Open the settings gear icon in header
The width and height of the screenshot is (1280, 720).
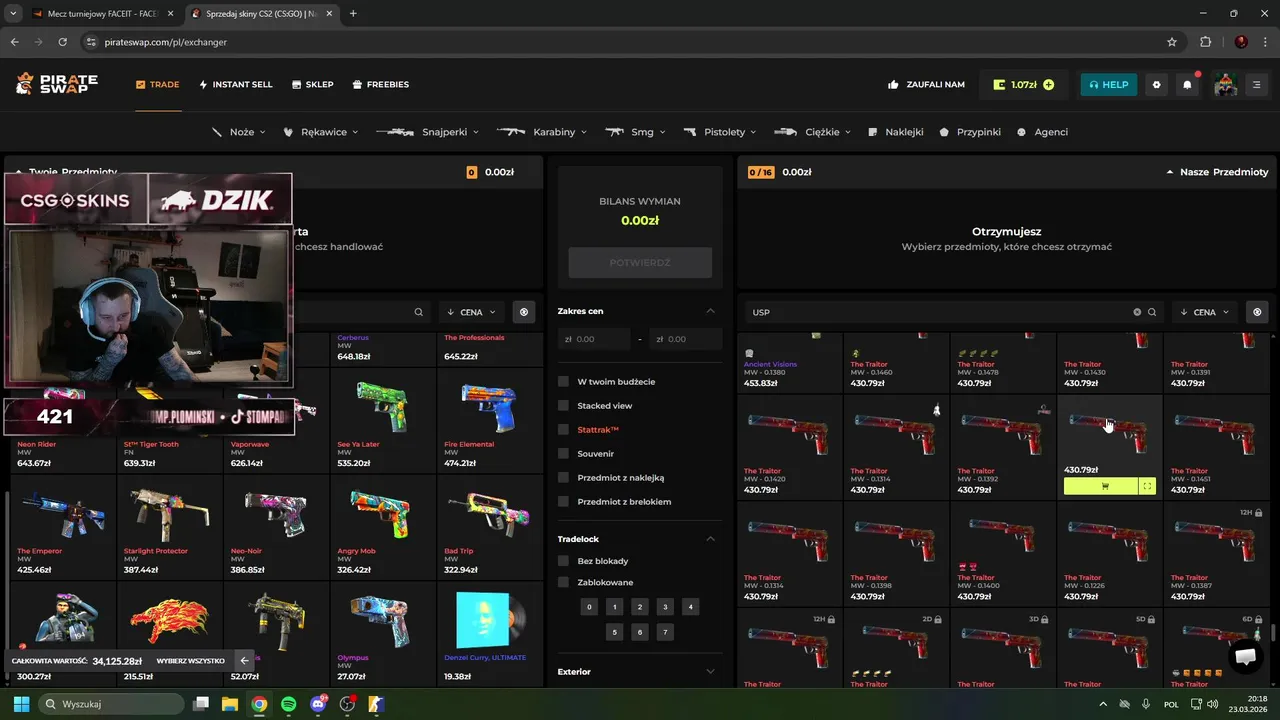pyautogui.click(x=1157, y=85)
